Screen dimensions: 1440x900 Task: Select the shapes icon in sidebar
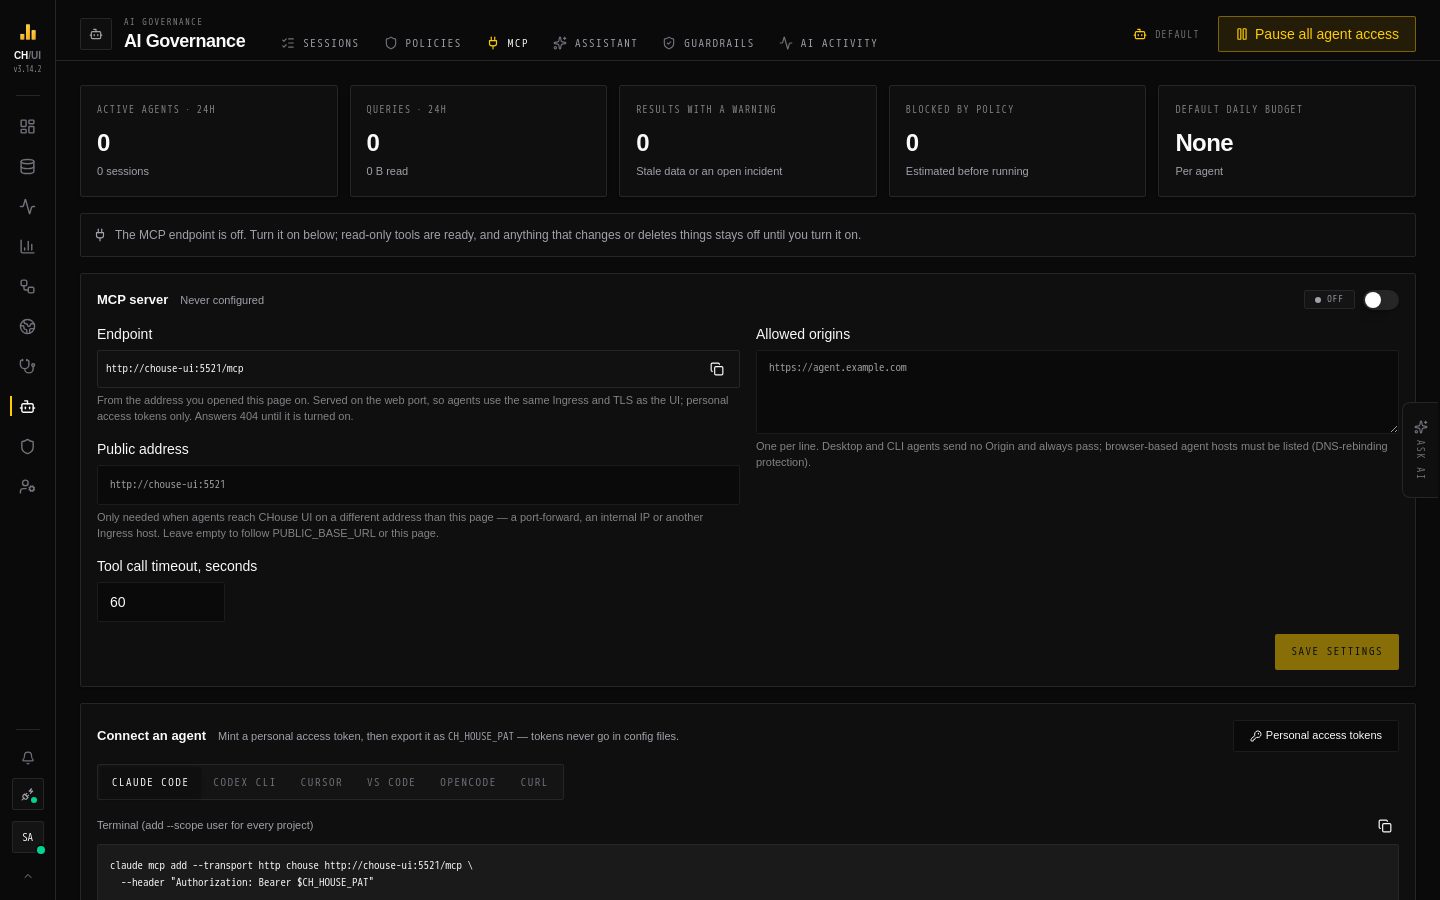27,287
